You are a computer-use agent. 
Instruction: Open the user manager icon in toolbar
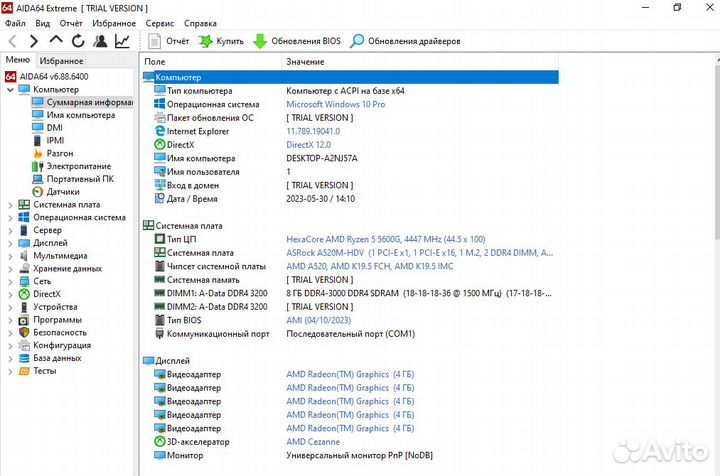coord(100,41)
